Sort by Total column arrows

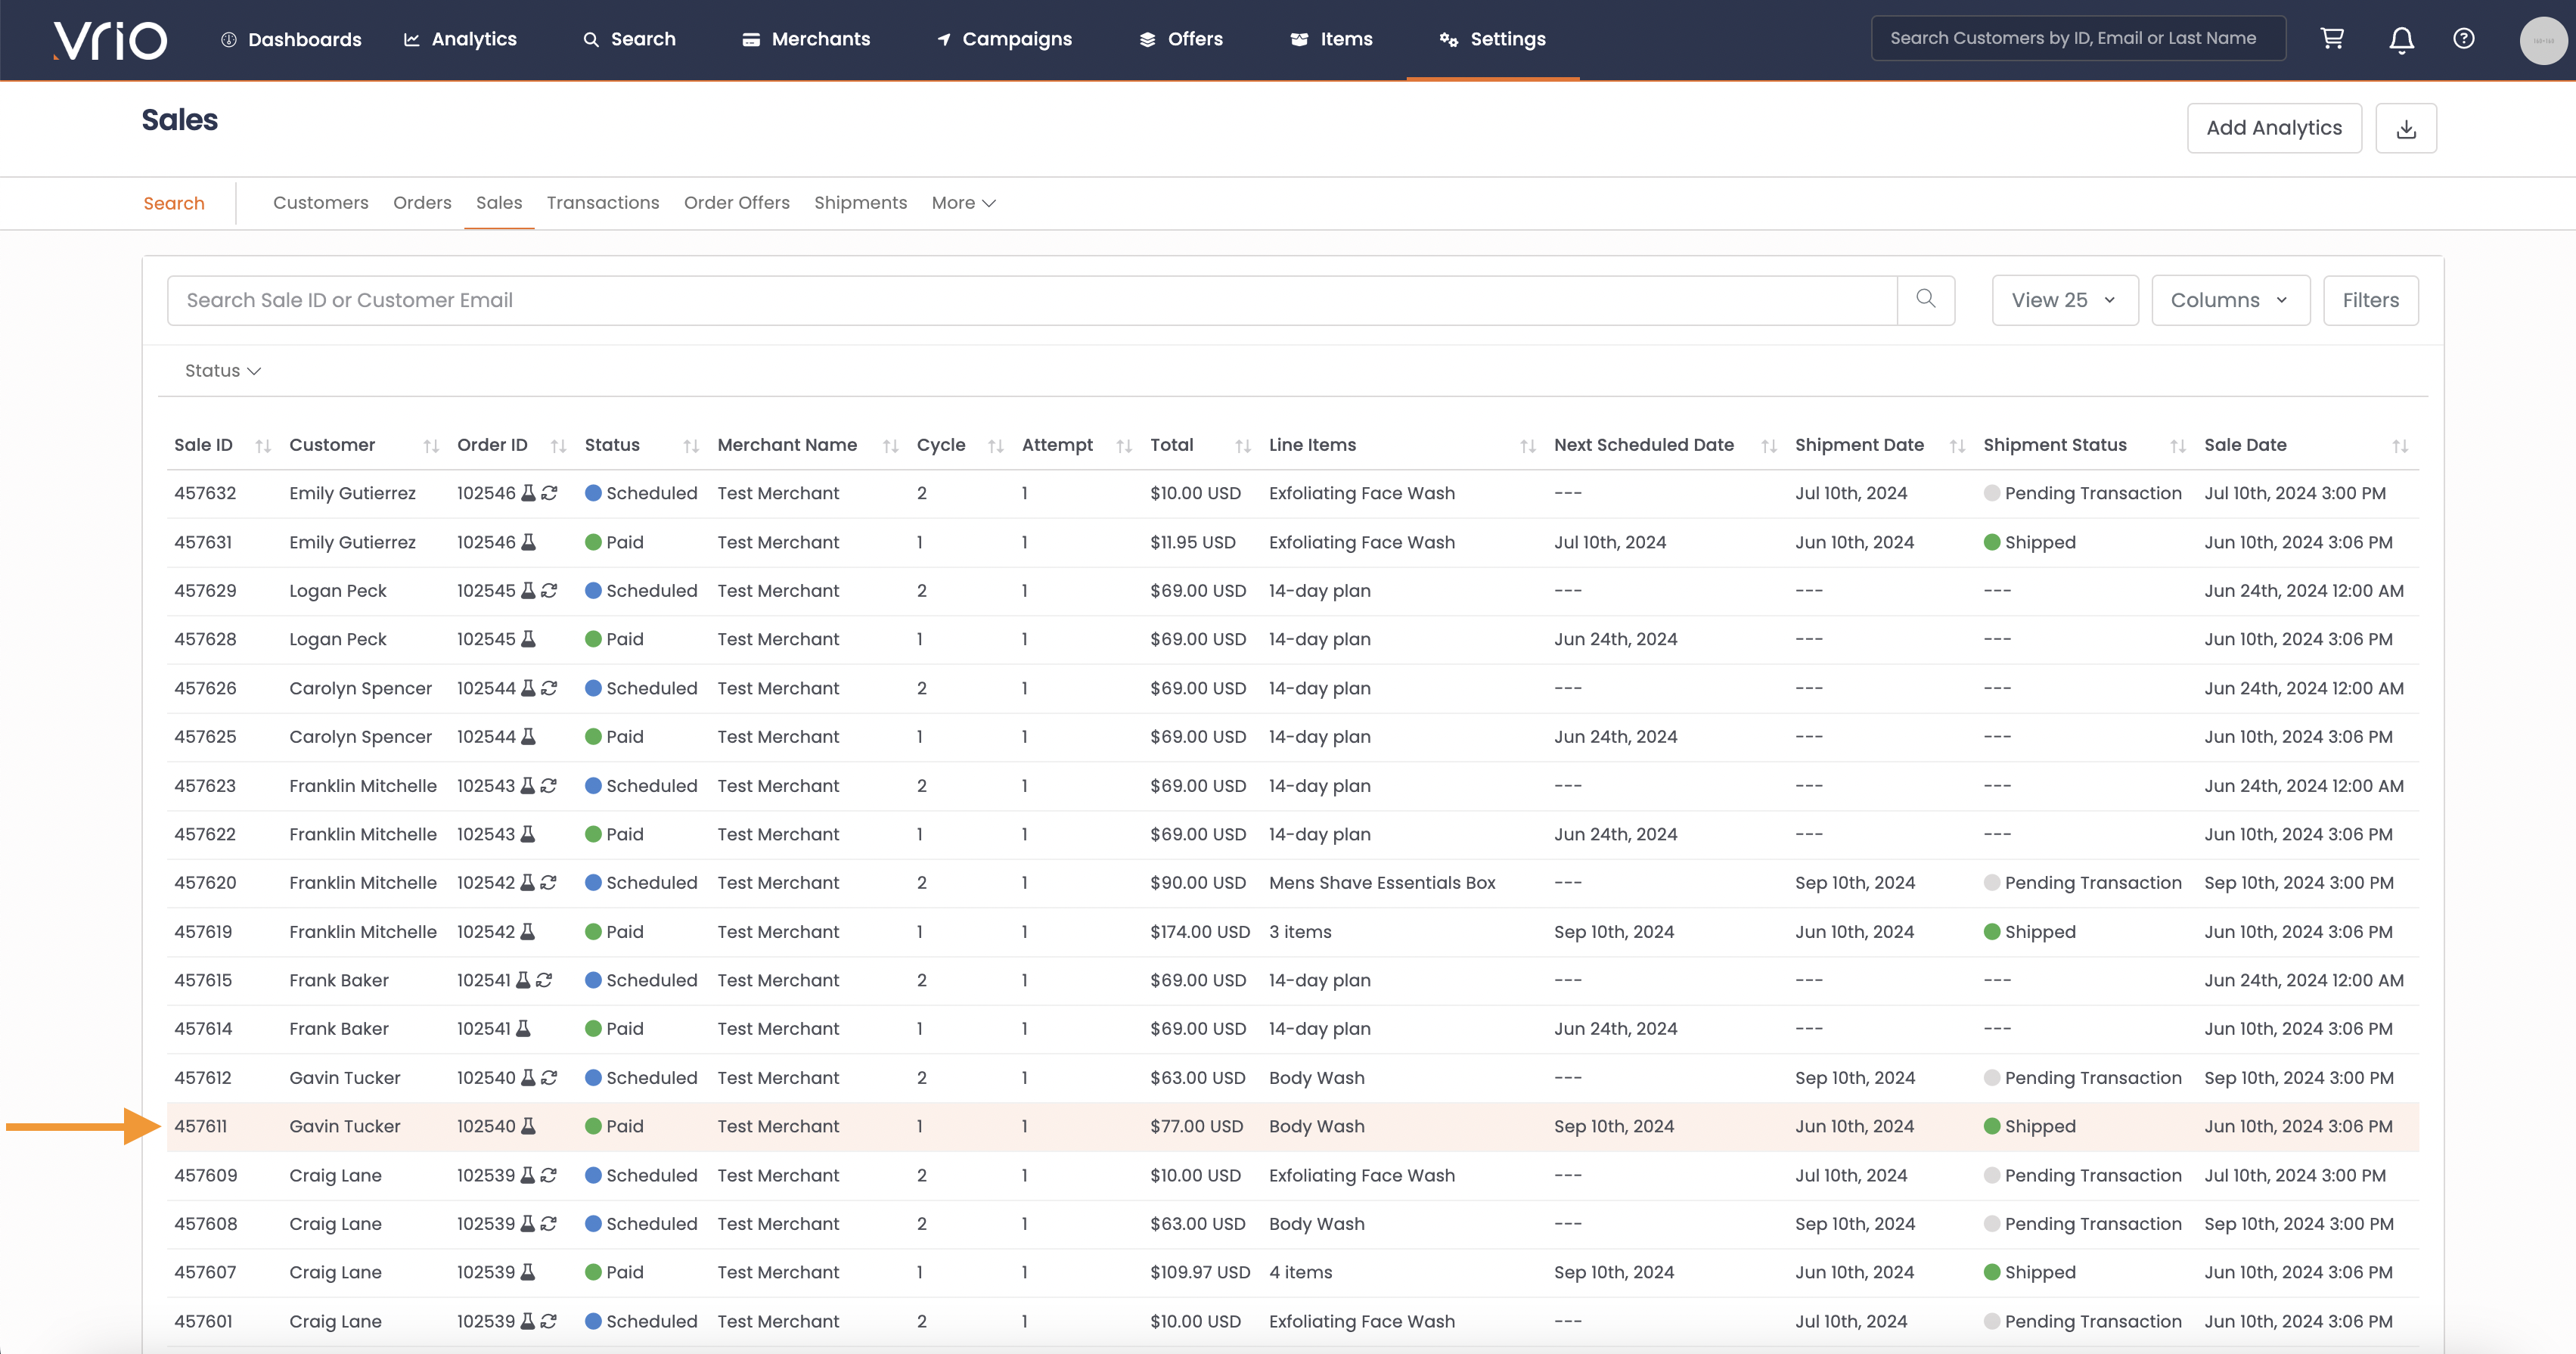pyautogui.click(x=1243, y=446)
